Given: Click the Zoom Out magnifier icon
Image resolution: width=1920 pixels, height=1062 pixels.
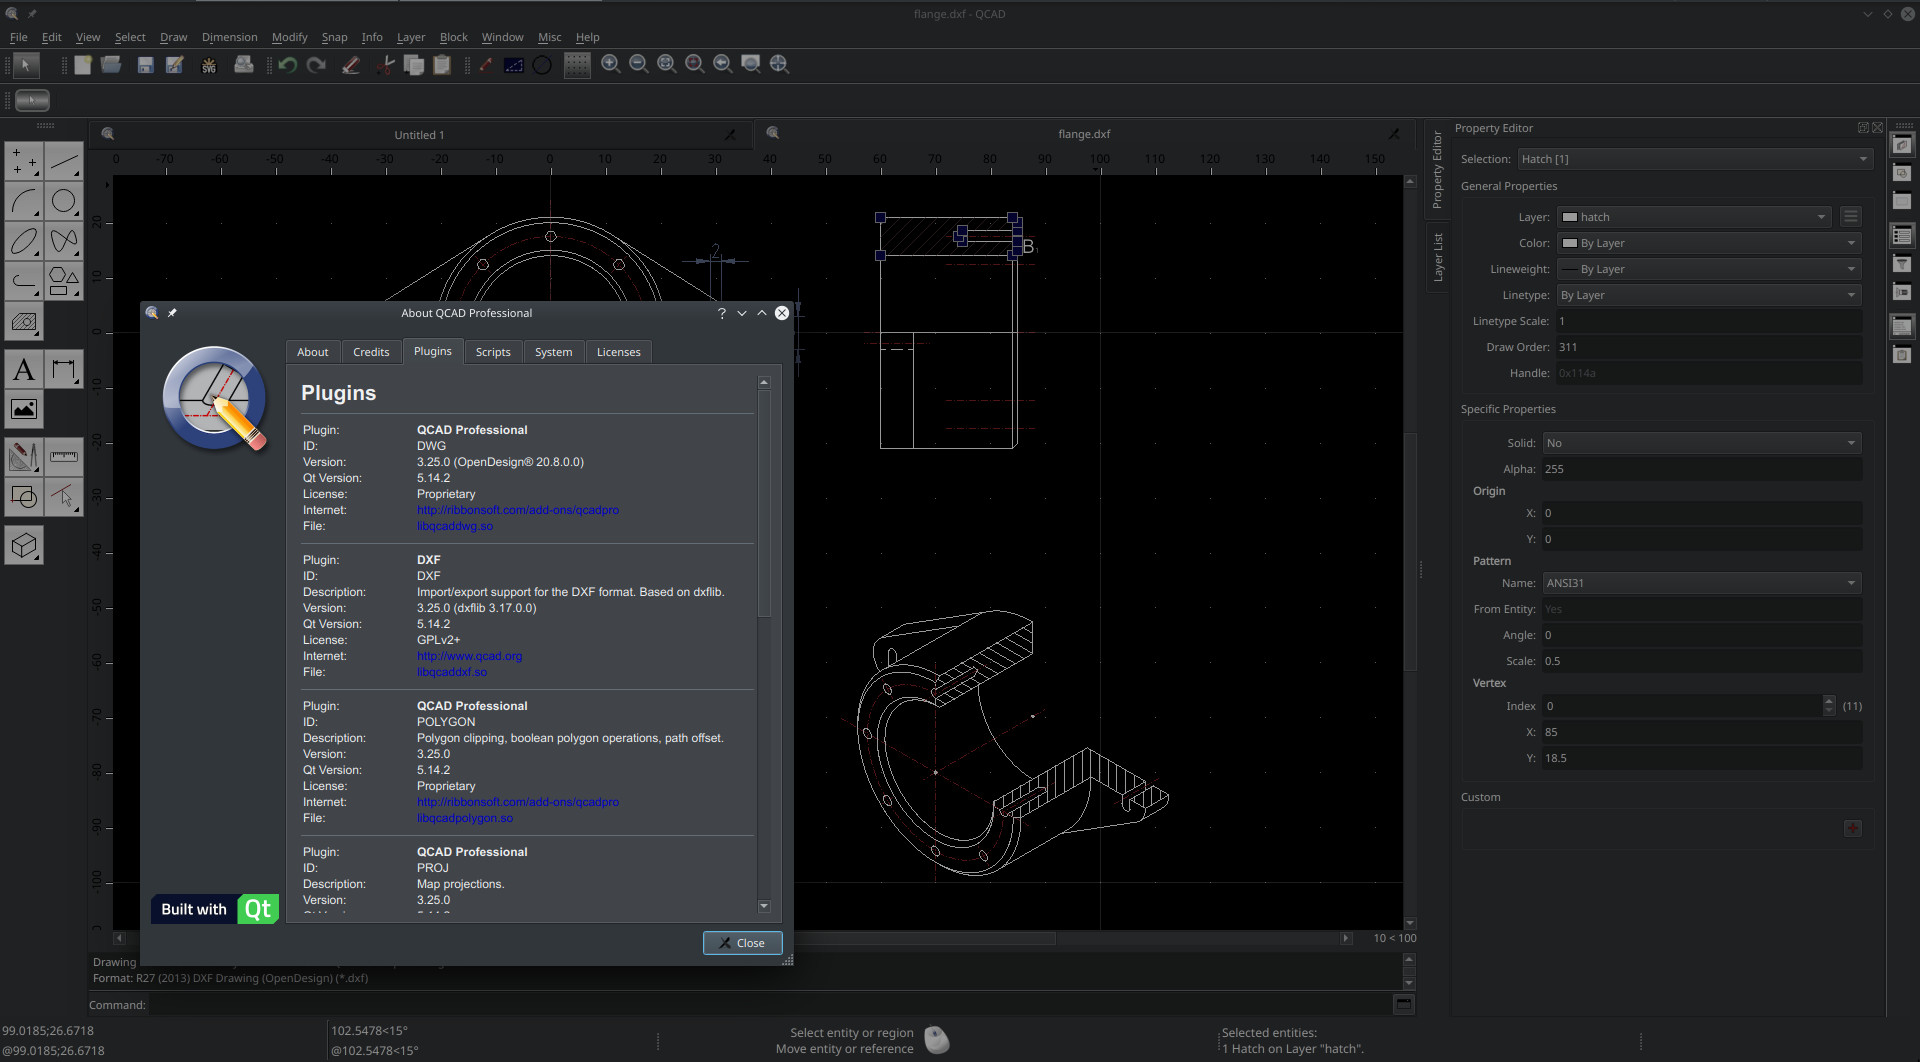Looking at the screenshot, I should click(639, 65).
